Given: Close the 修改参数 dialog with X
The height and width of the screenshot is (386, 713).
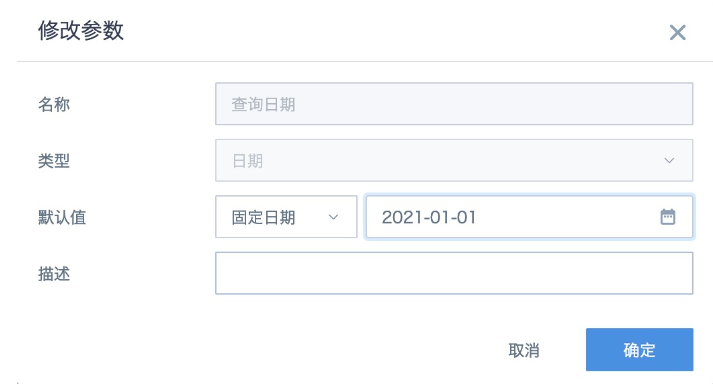Looking at the screenshot, I should point(678,32).
